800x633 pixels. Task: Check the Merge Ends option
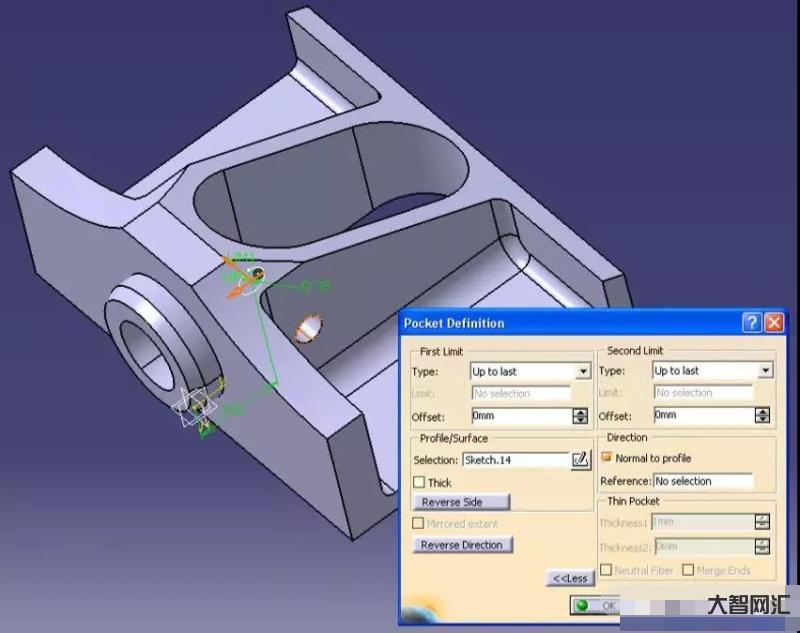[688, 570]
